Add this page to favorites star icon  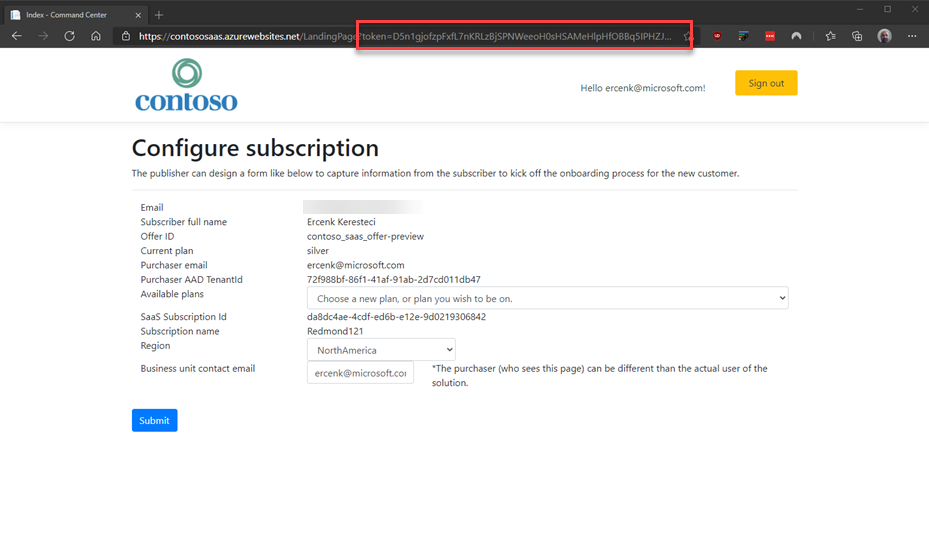click(687, 36)
